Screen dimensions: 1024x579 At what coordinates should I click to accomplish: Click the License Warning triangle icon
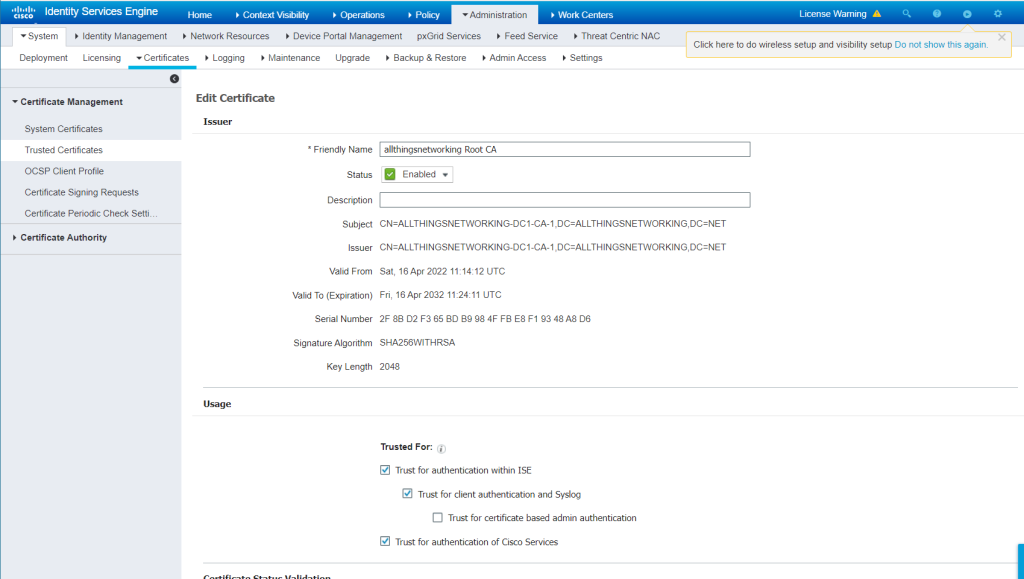877,14
